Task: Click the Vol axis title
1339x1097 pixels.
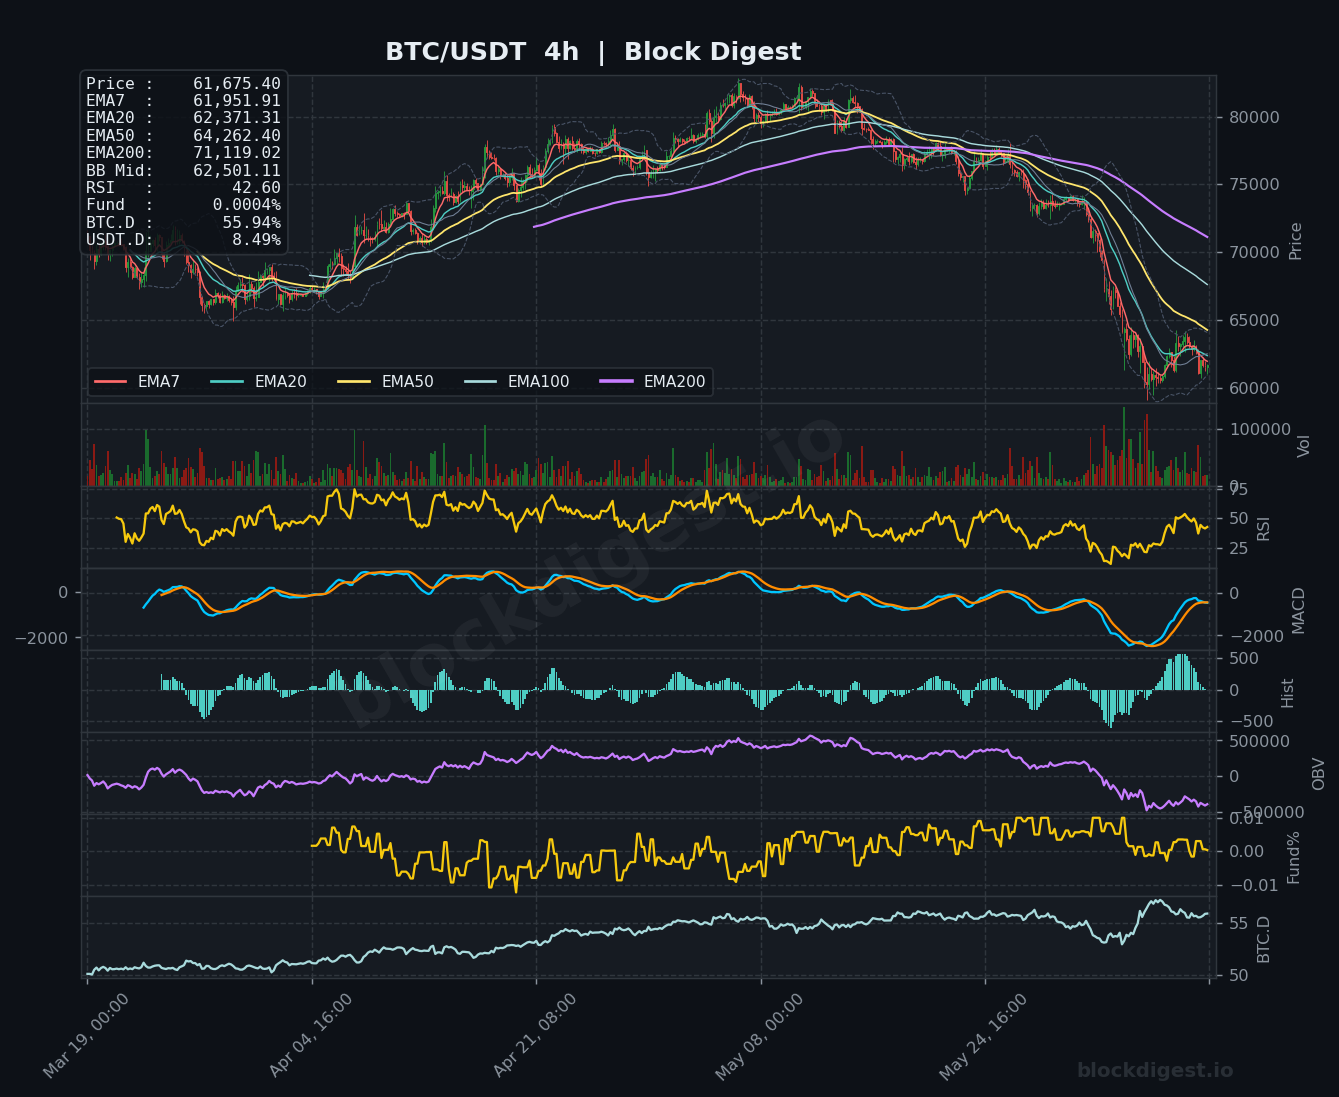Action: [x=1303, y=446]
